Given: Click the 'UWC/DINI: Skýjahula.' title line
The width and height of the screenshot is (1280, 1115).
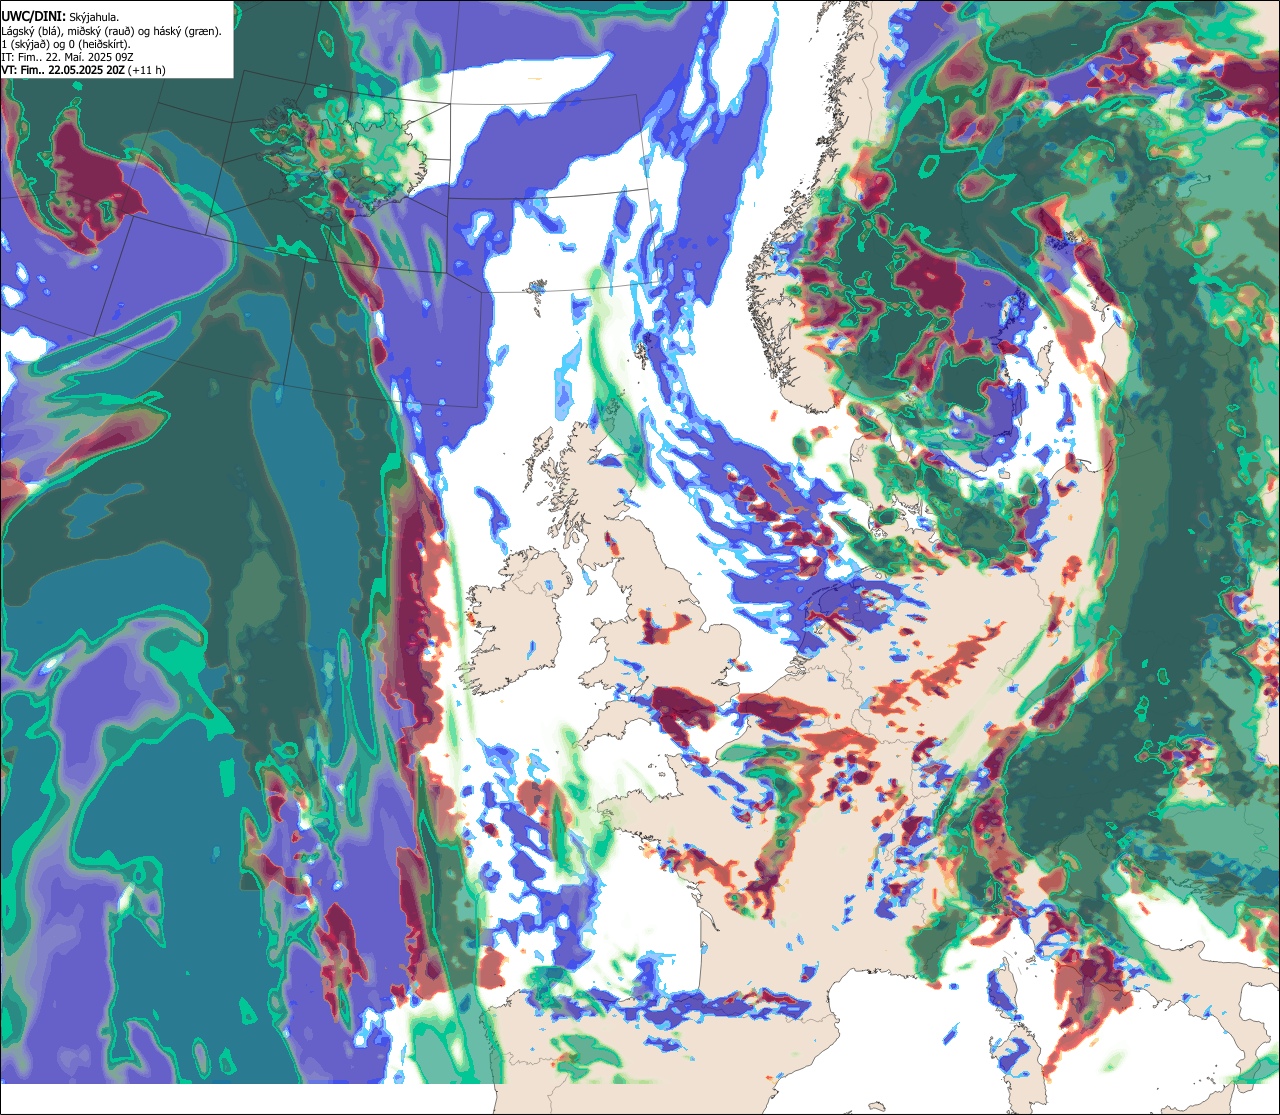Looking at the screenshot, I should (x=61, y=16).
